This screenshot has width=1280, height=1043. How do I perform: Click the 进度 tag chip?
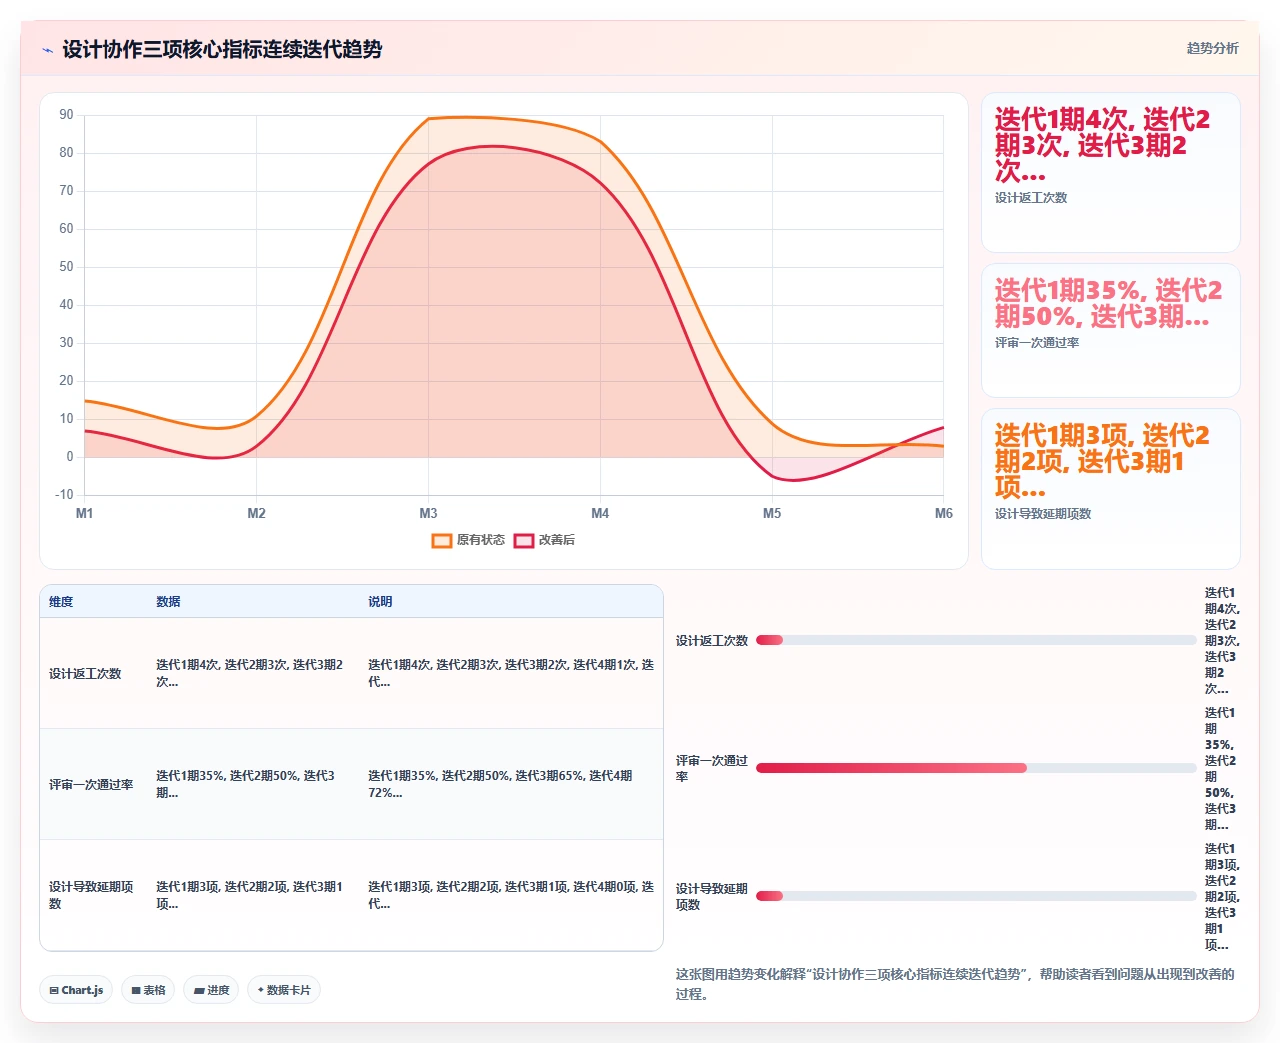(211, 990)
